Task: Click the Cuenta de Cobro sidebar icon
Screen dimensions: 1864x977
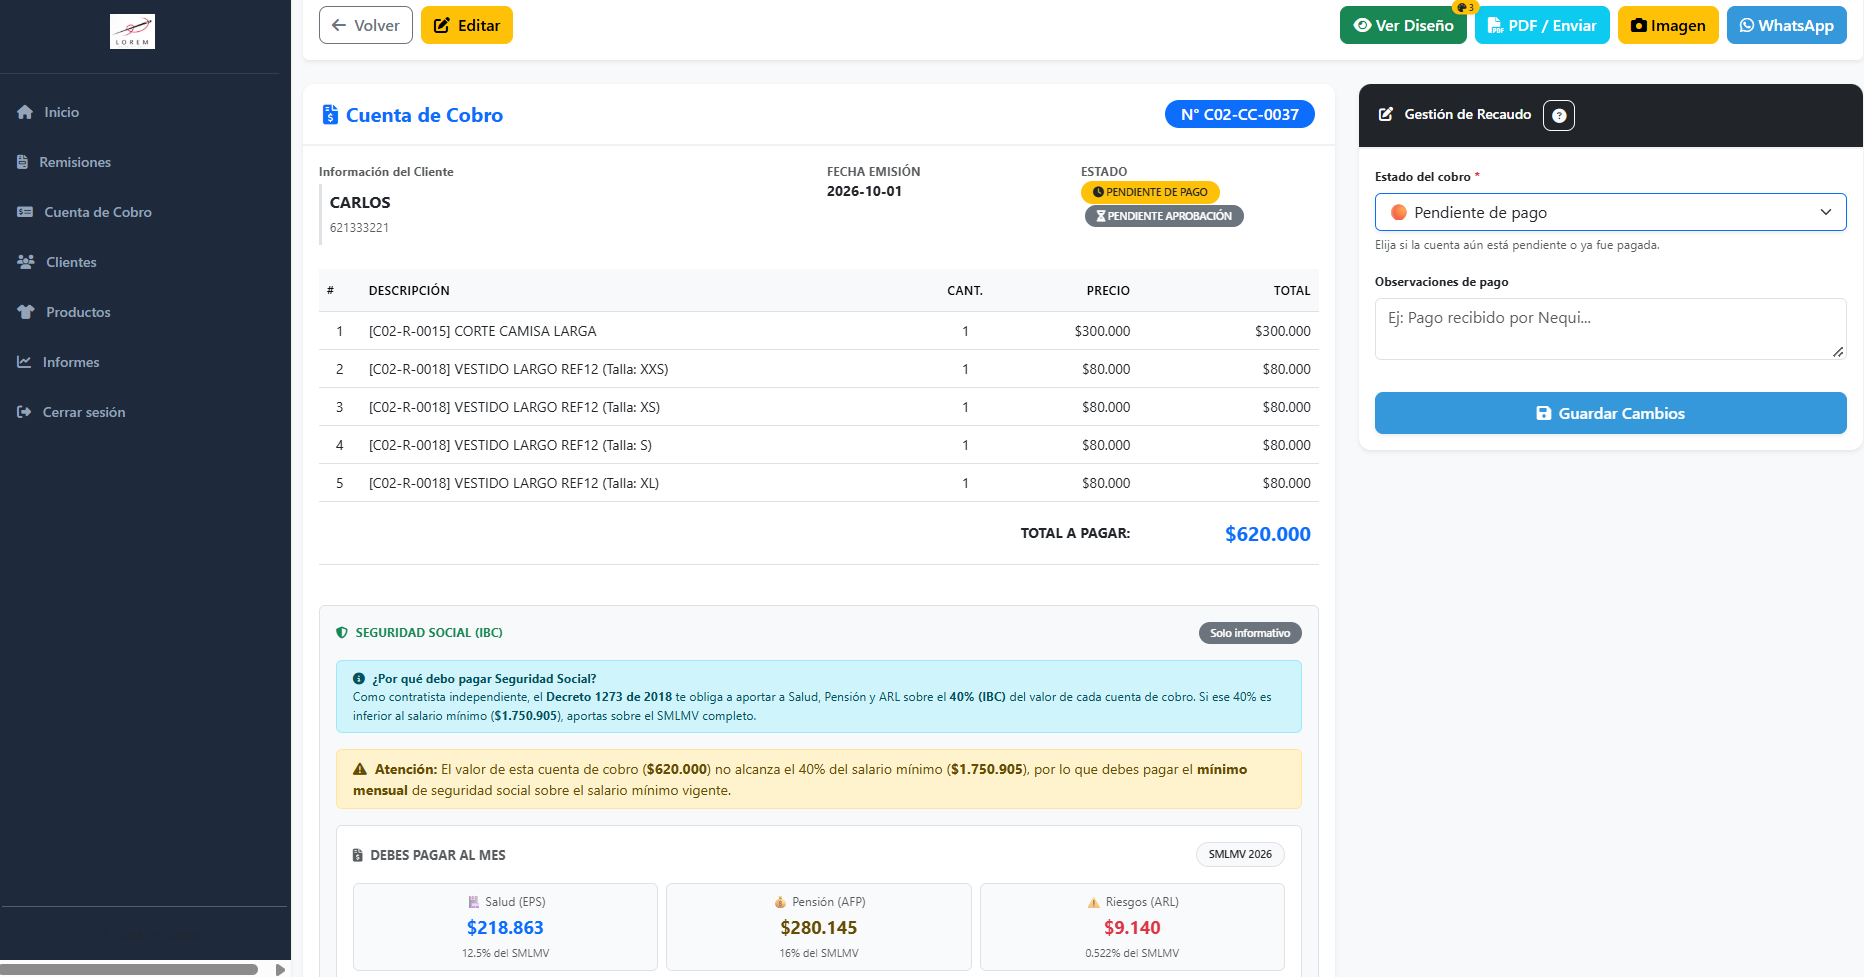Action: 25,212
